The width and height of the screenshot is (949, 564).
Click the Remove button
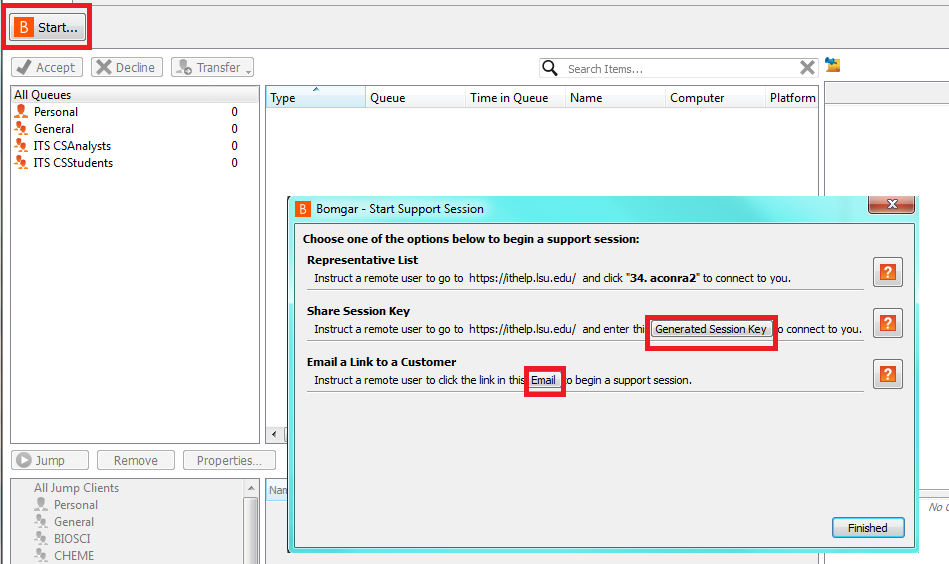point(136,461)
